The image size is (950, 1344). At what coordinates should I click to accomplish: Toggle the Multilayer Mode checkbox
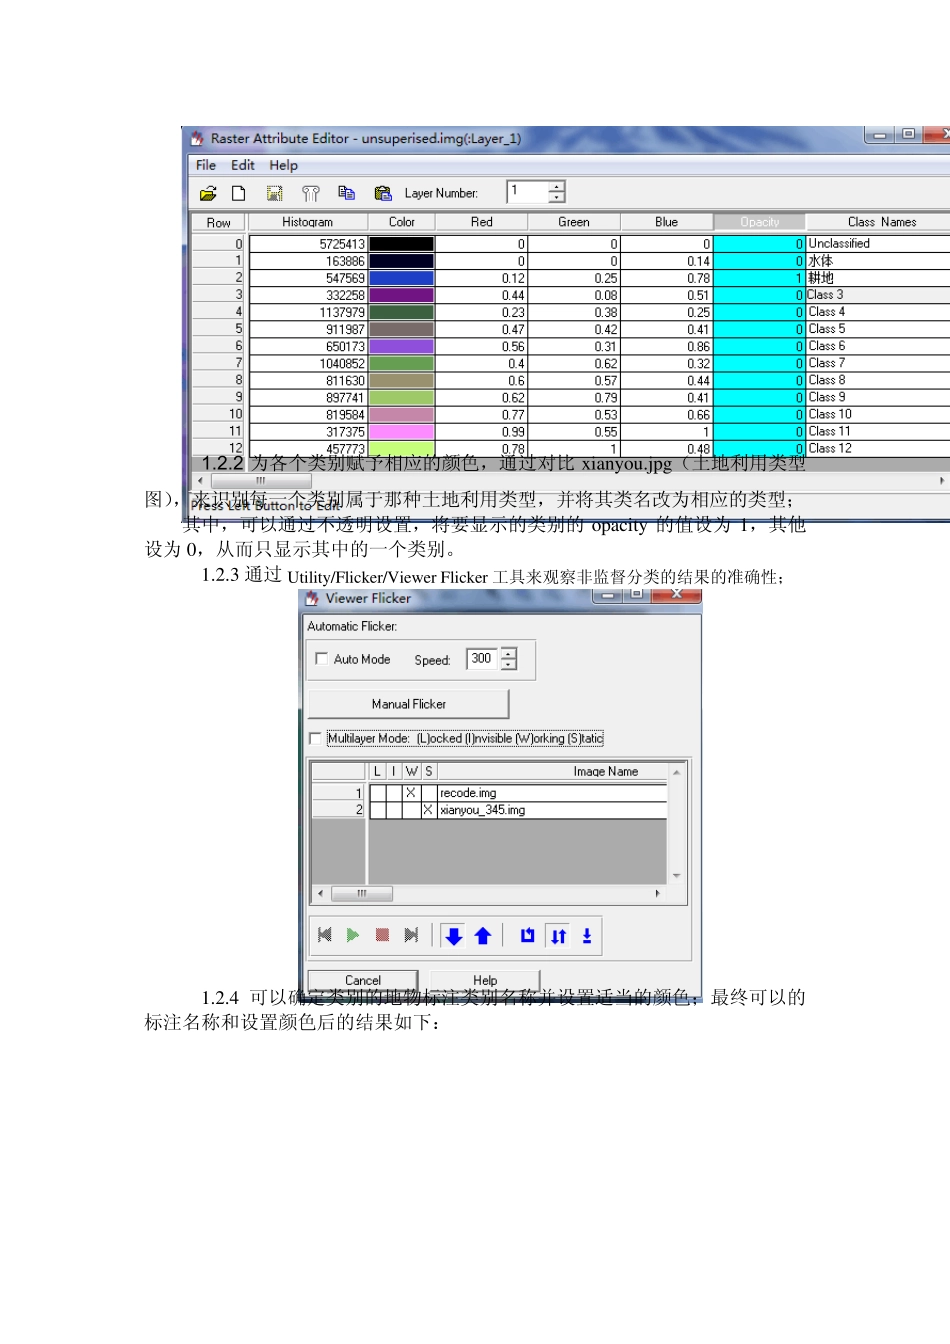pyautogui.click(x=316, y=739)
